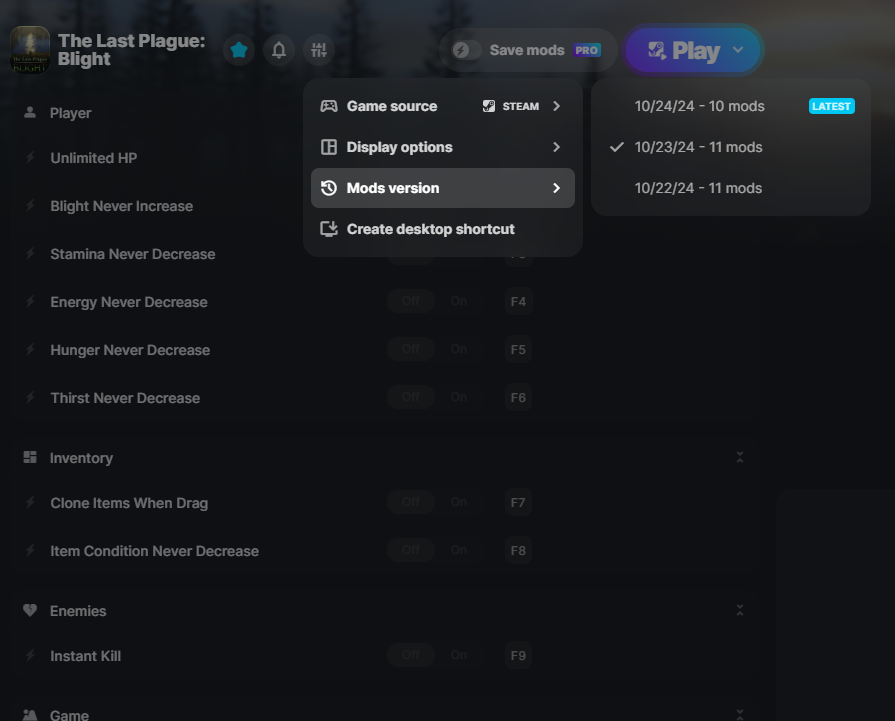Click the lightning icon beside Hunger Never Decrease
The image size is (895, 721).
30,349
